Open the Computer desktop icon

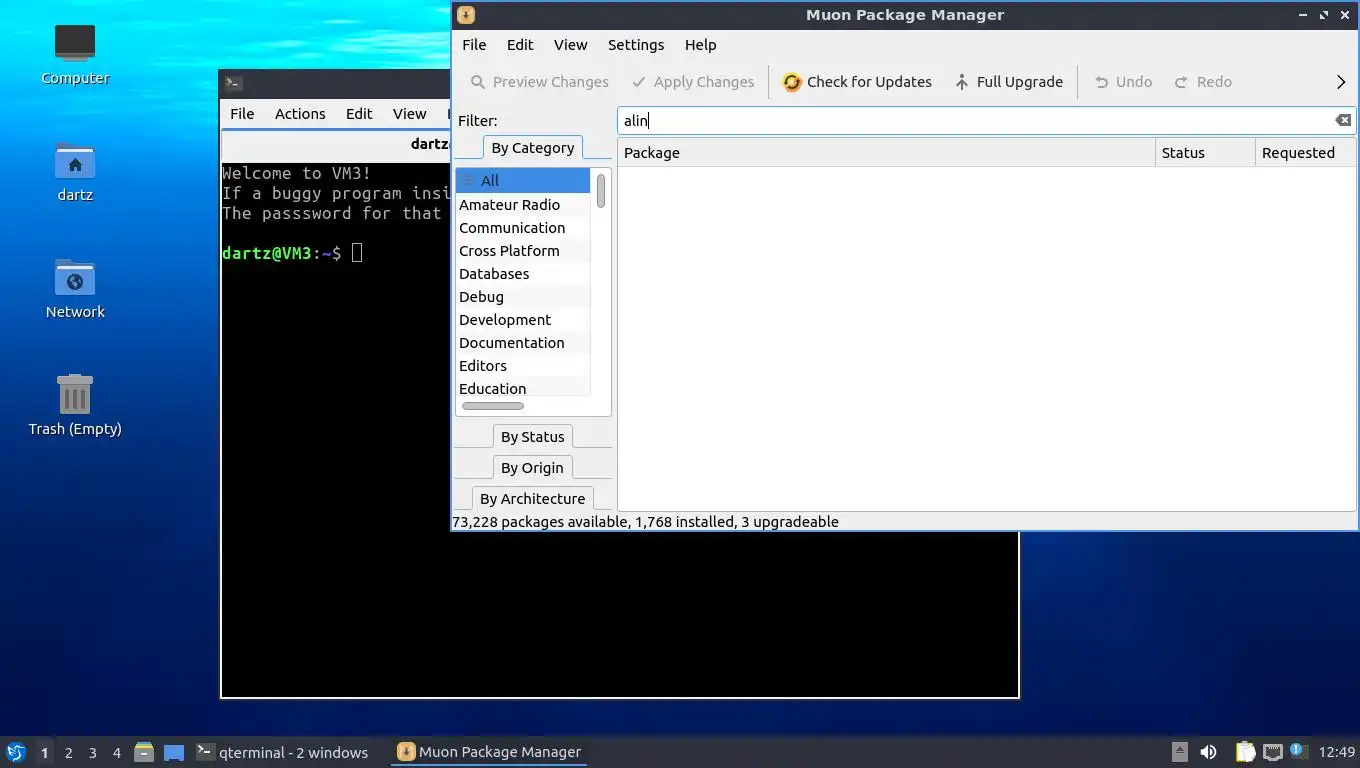pyautogui.click(x=75, y=54)
